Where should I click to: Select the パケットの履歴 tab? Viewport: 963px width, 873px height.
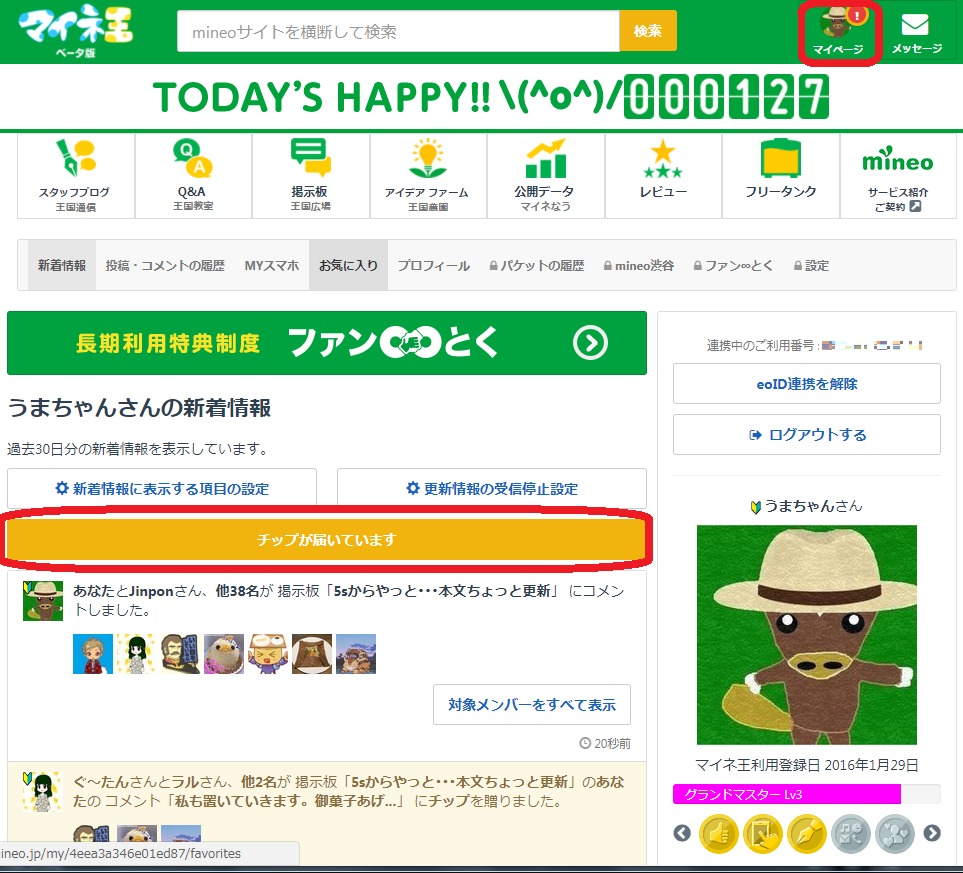[x=537, y=265]
